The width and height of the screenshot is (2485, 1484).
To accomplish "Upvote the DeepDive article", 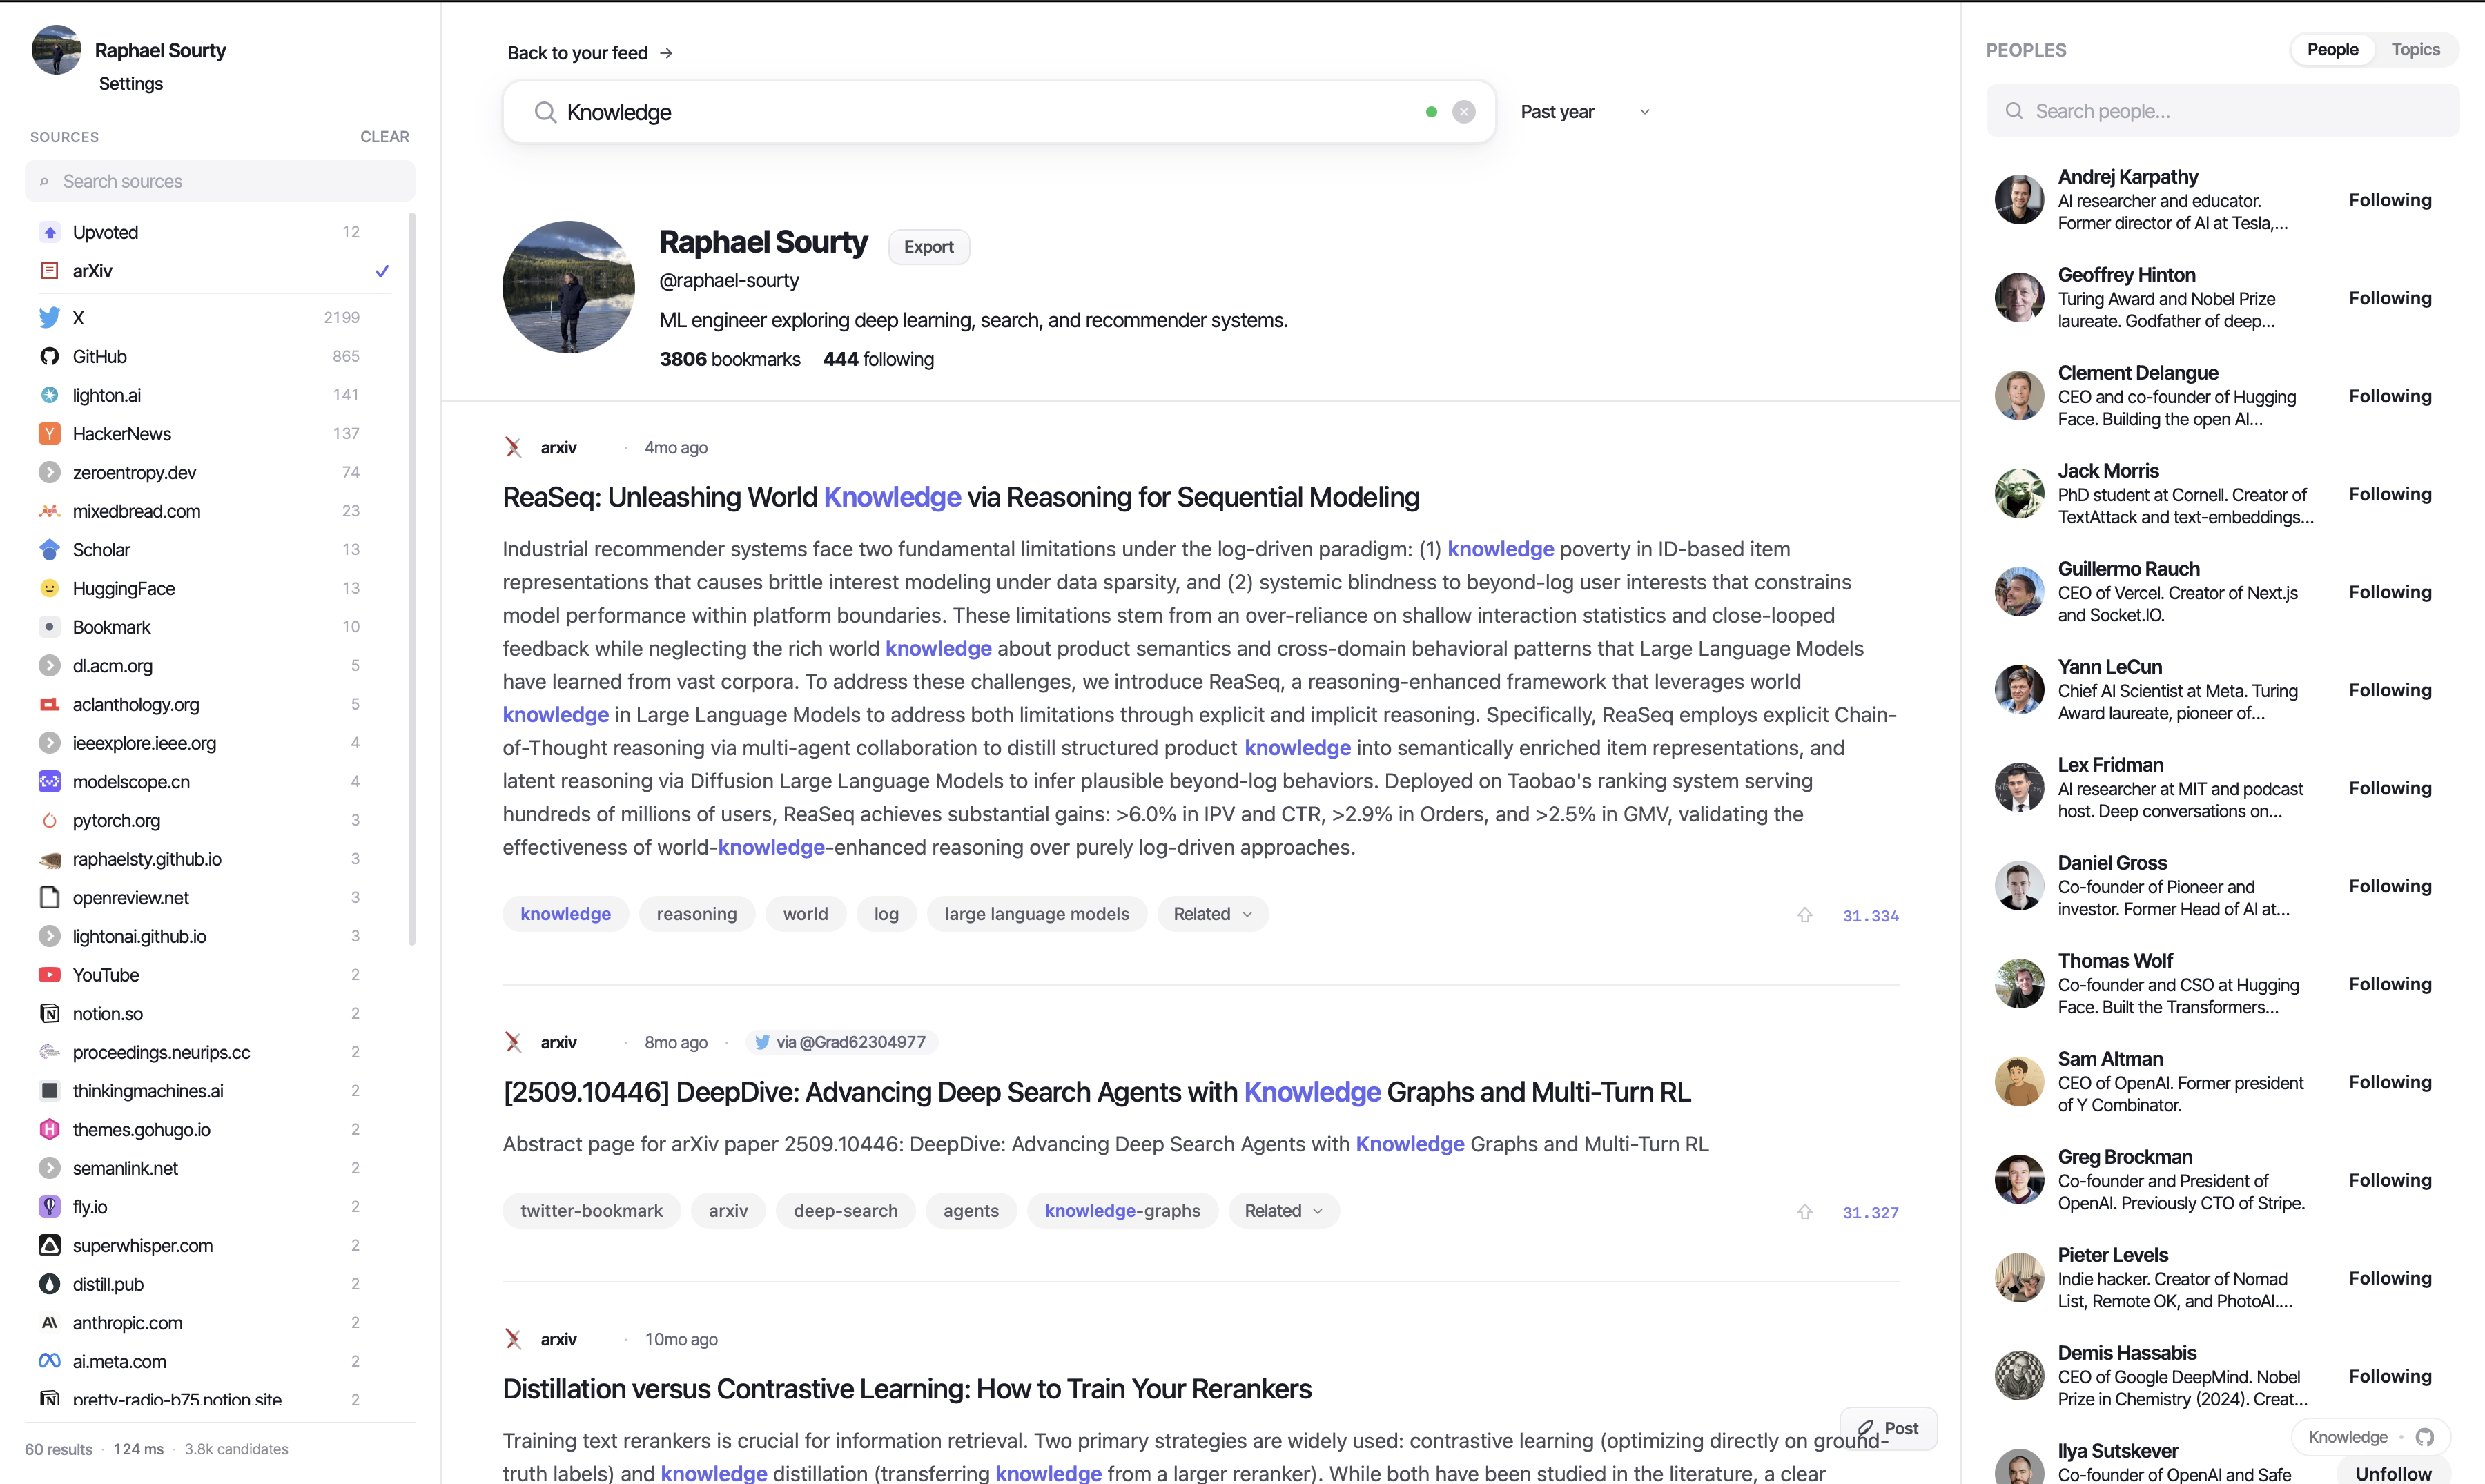I will pos(1804,1212).
